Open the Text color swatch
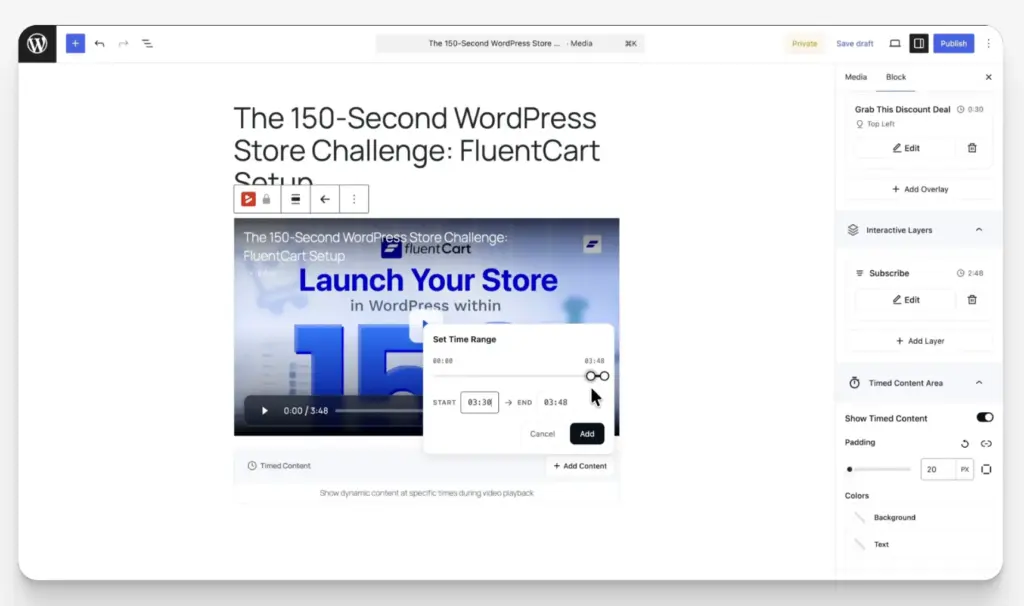Image resolution: width=1024 pixels, height=606 pixels. click(860, 545)
